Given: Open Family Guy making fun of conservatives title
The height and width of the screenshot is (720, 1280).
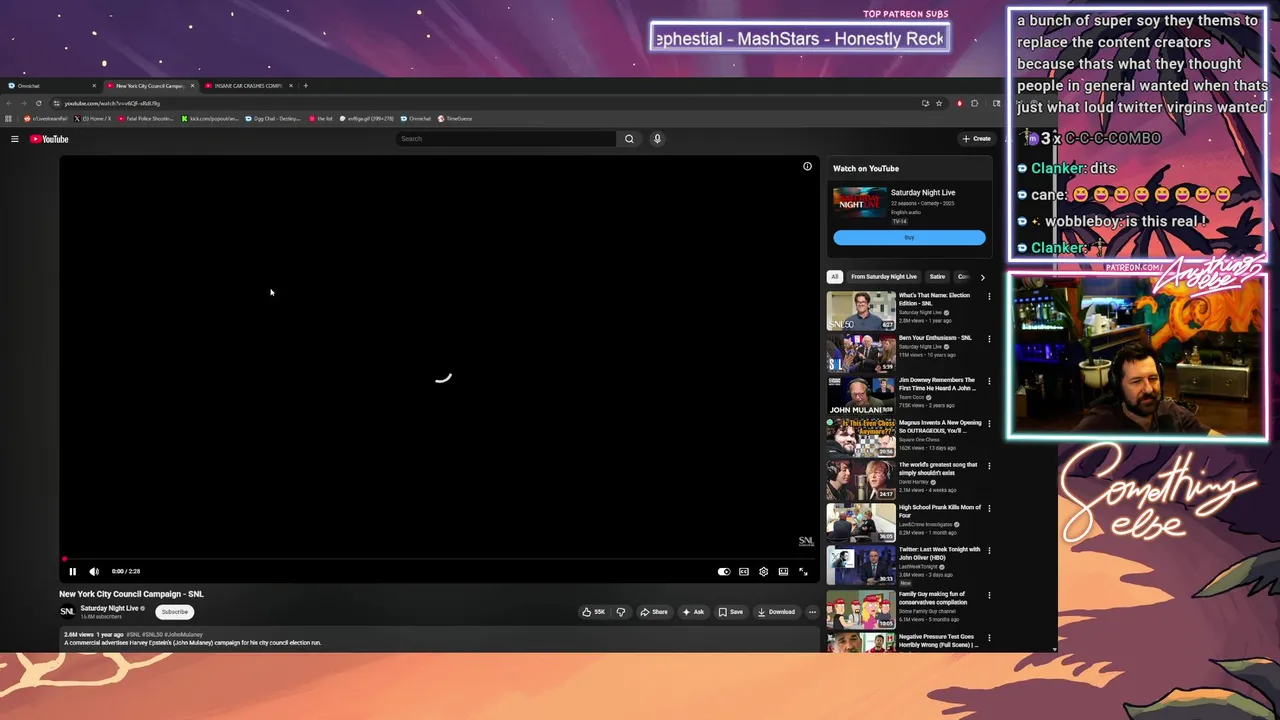Looking at the screenshot, I should click(x=933, y=598).
